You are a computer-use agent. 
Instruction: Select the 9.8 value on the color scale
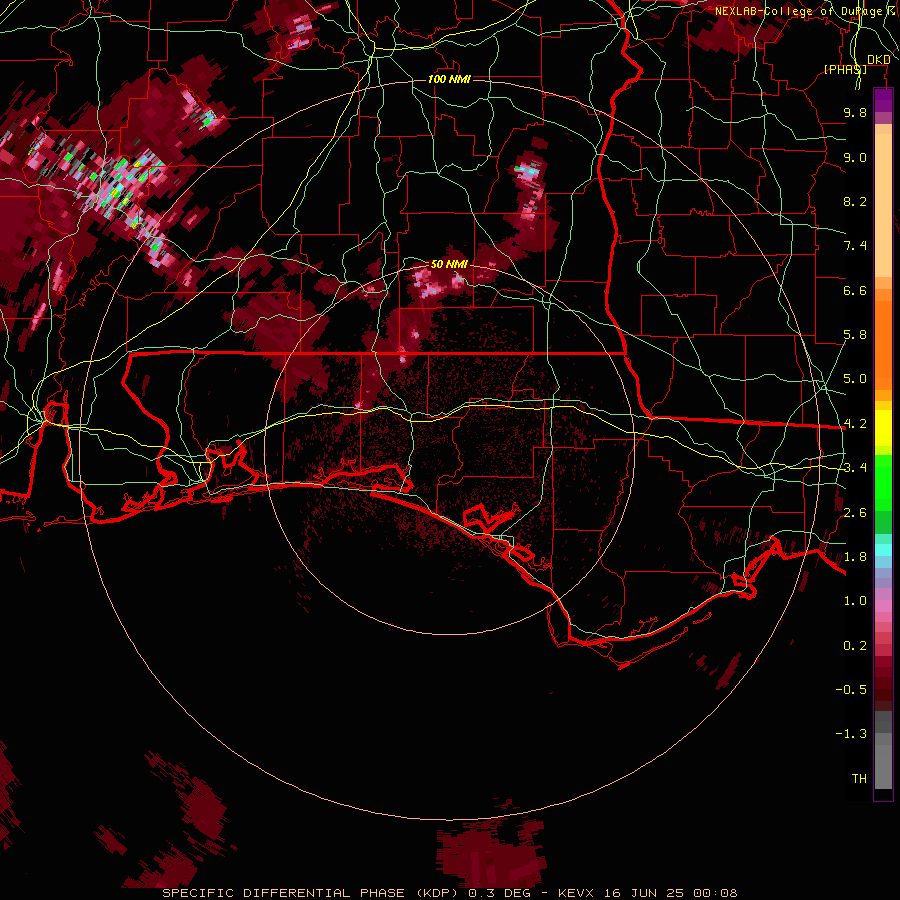(855, 112)
